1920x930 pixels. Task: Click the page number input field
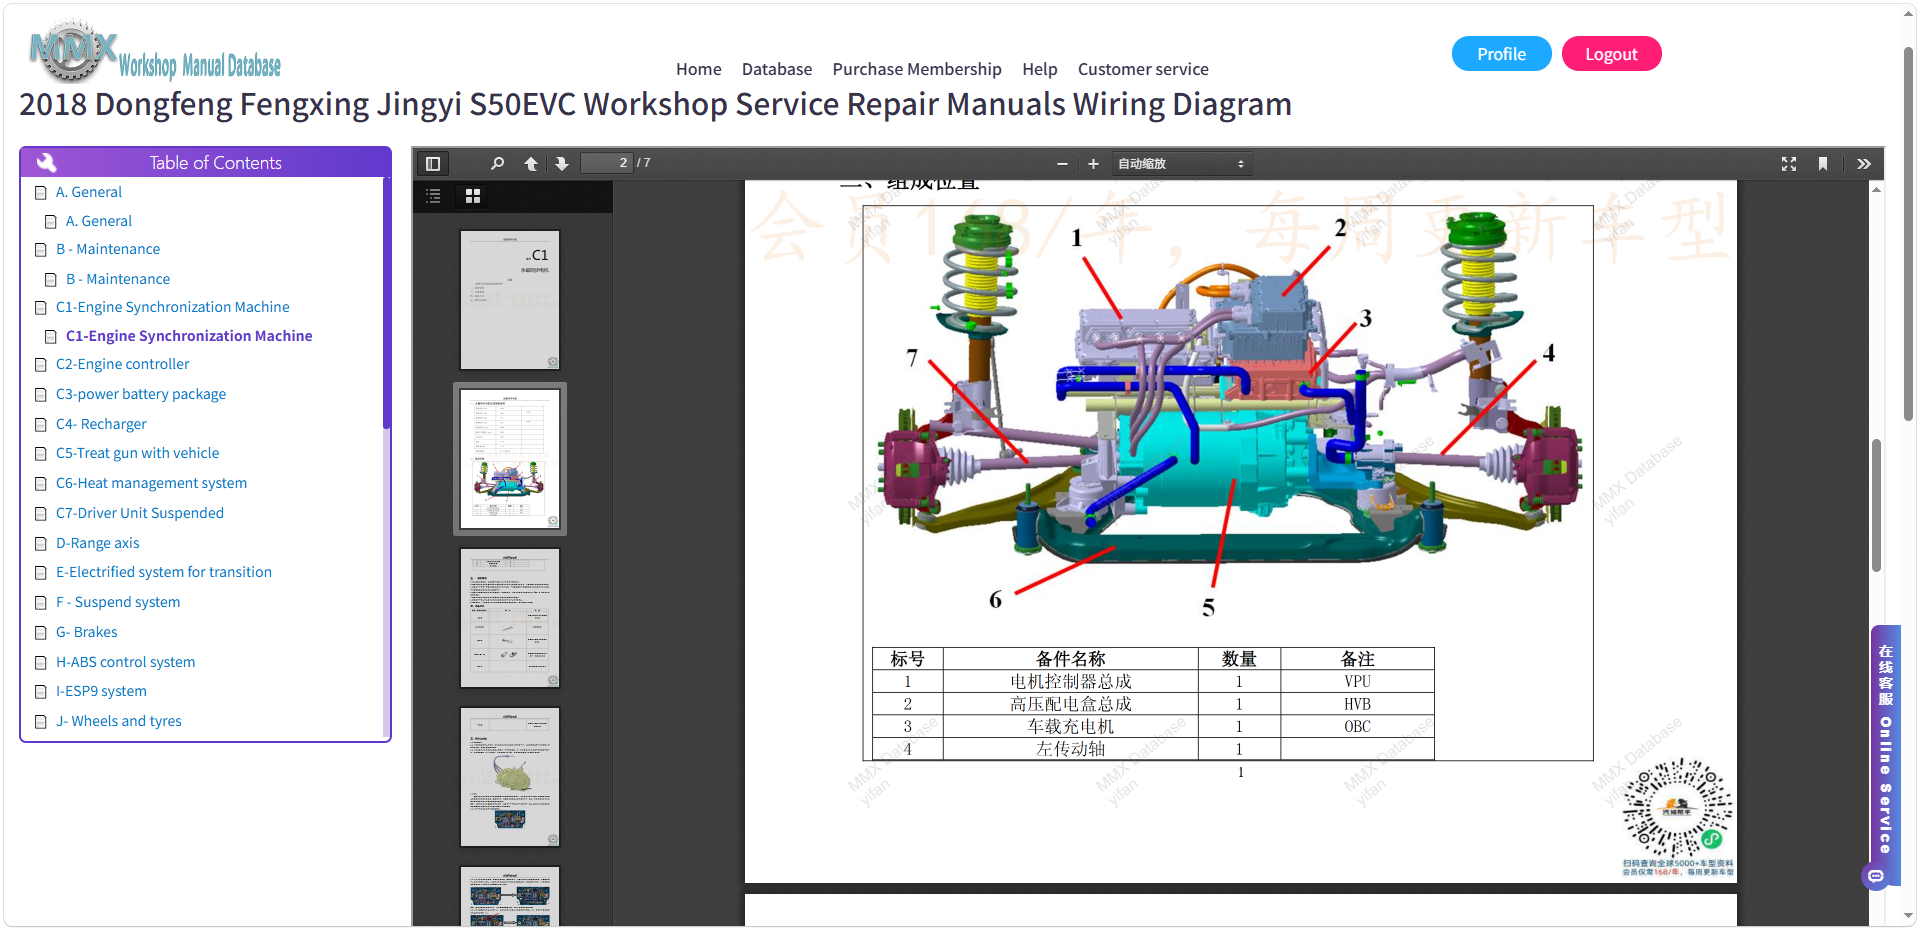[x=607, y=163]
